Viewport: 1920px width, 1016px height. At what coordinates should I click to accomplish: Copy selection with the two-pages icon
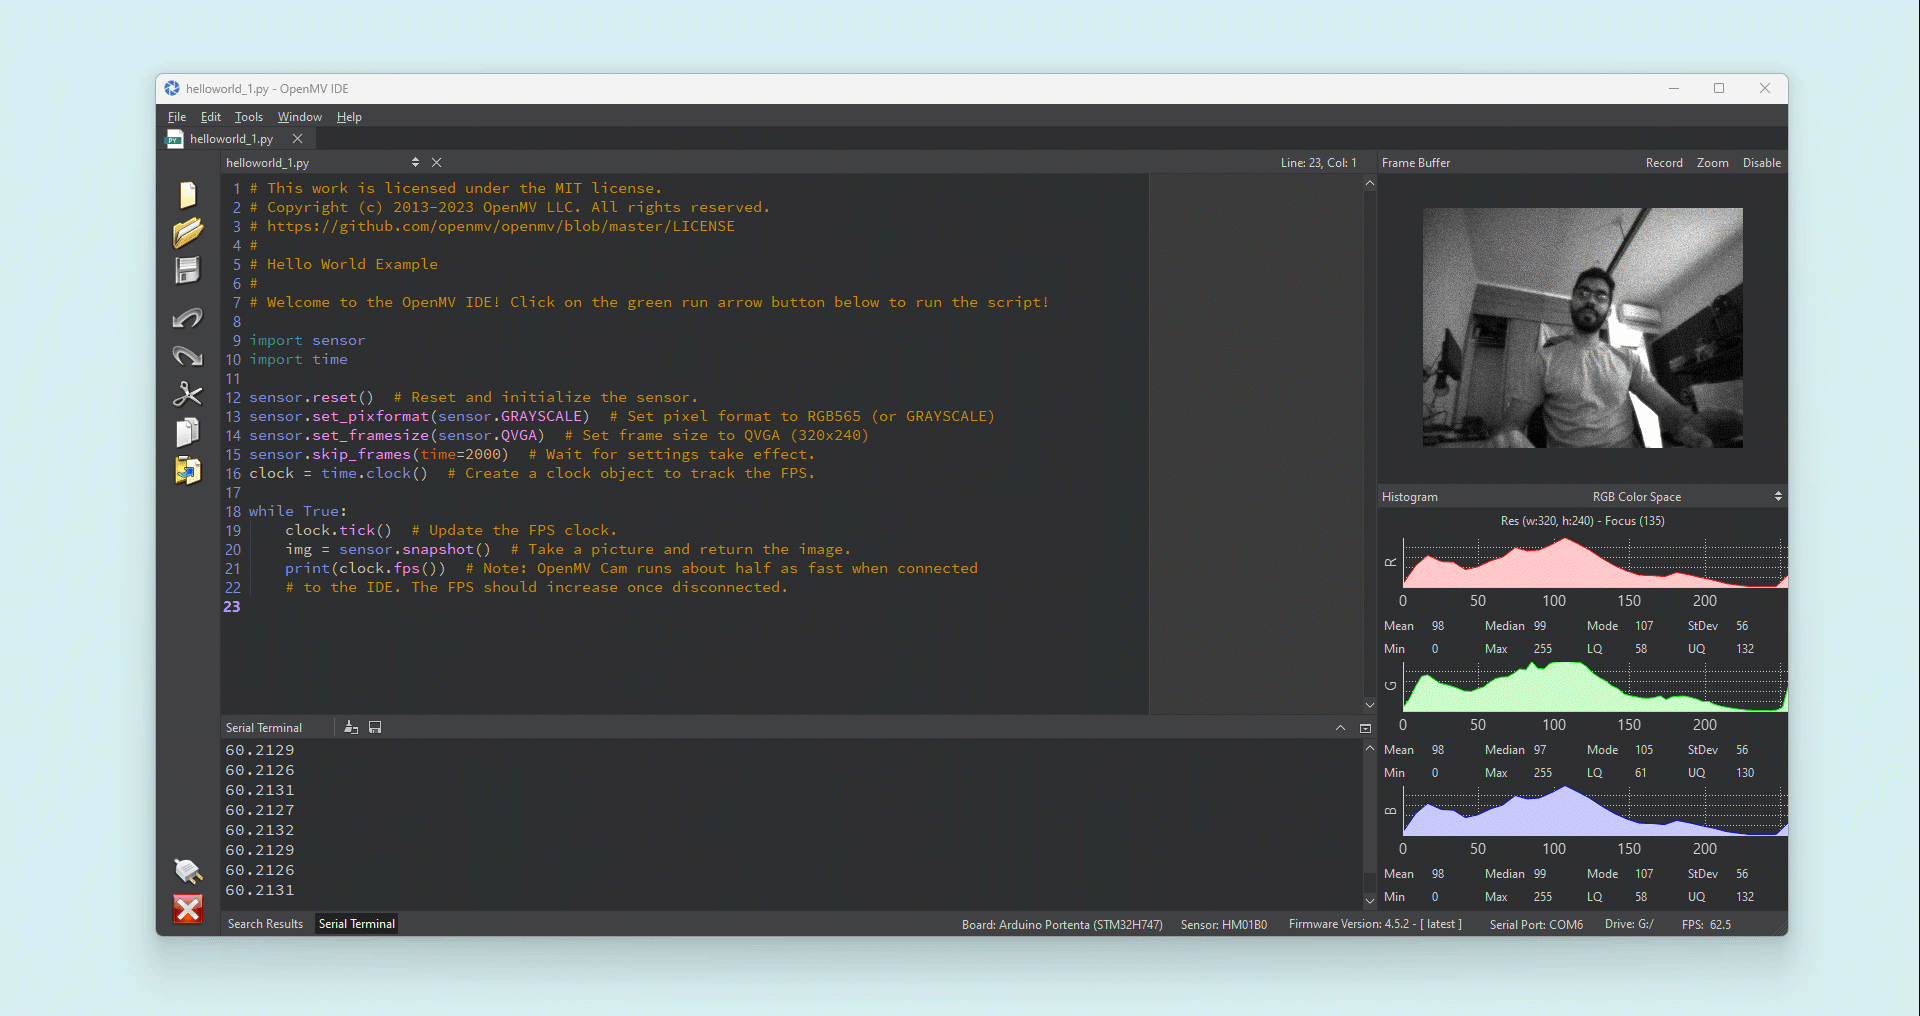(188, 432)
